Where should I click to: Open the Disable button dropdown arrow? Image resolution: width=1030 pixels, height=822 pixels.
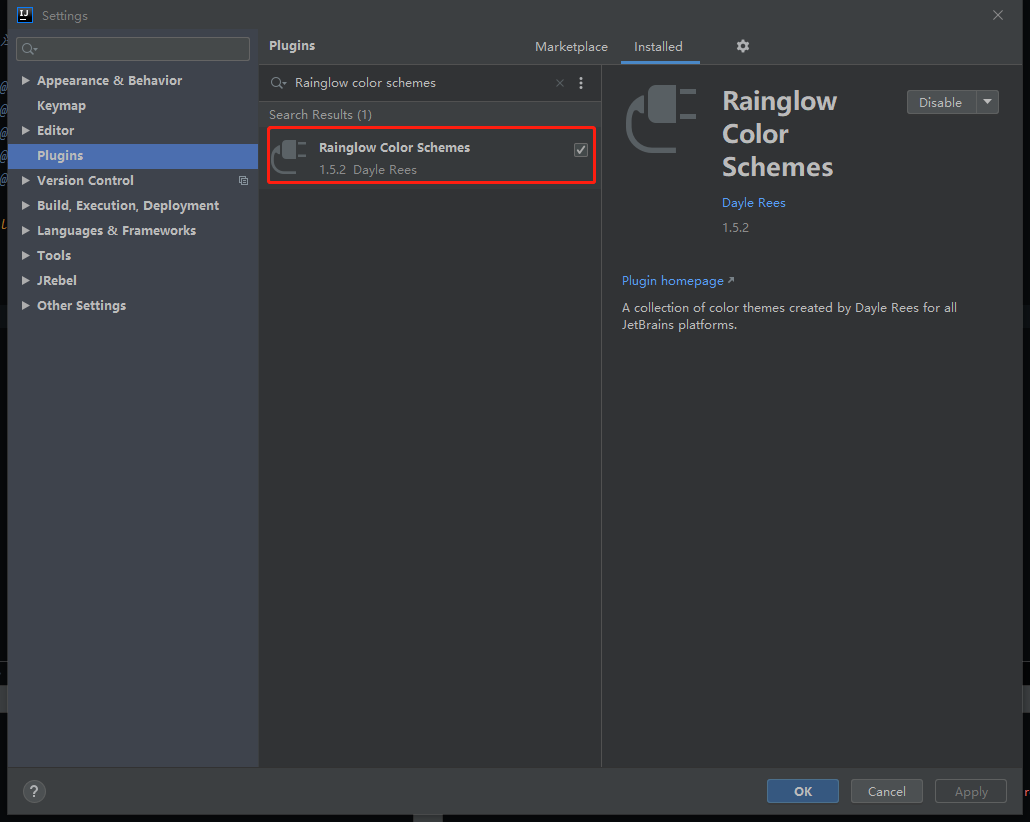click(987, 102)
